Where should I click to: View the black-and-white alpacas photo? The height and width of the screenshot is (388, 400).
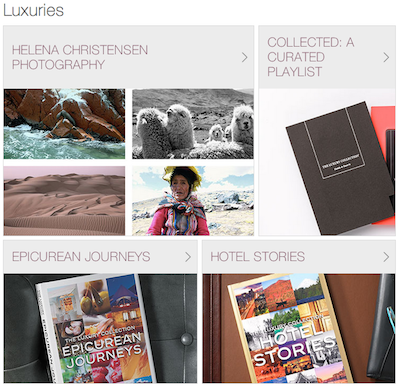click(193, 124)
